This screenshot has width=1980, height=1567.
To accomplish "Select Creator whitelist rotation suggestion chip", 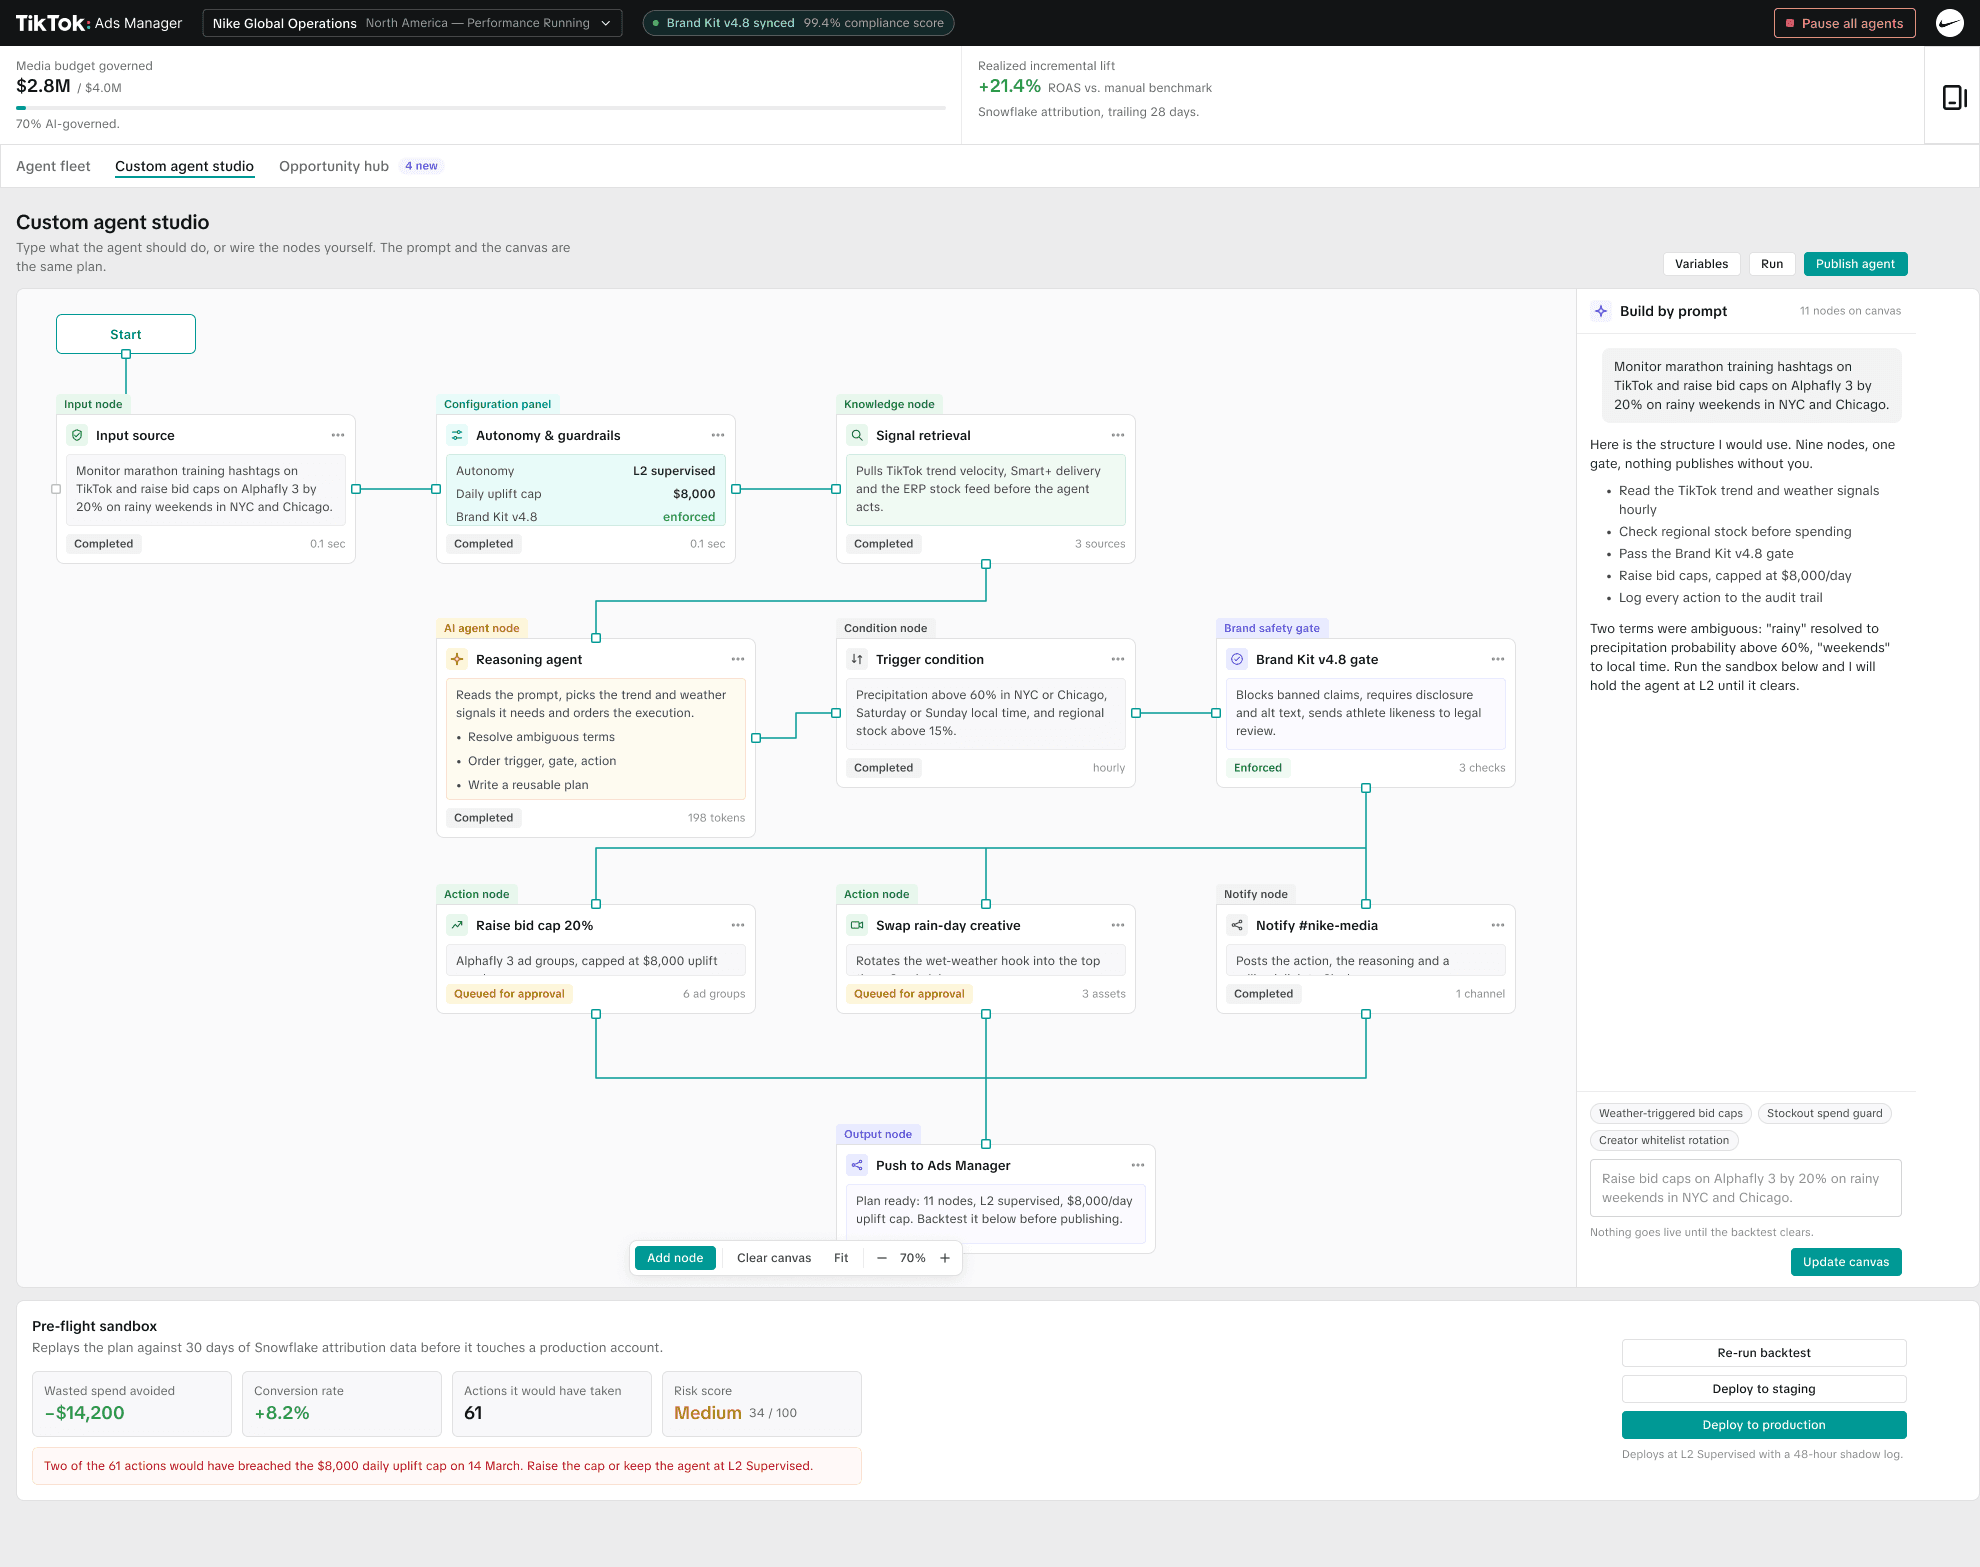I will (x=1664, y=1140).
